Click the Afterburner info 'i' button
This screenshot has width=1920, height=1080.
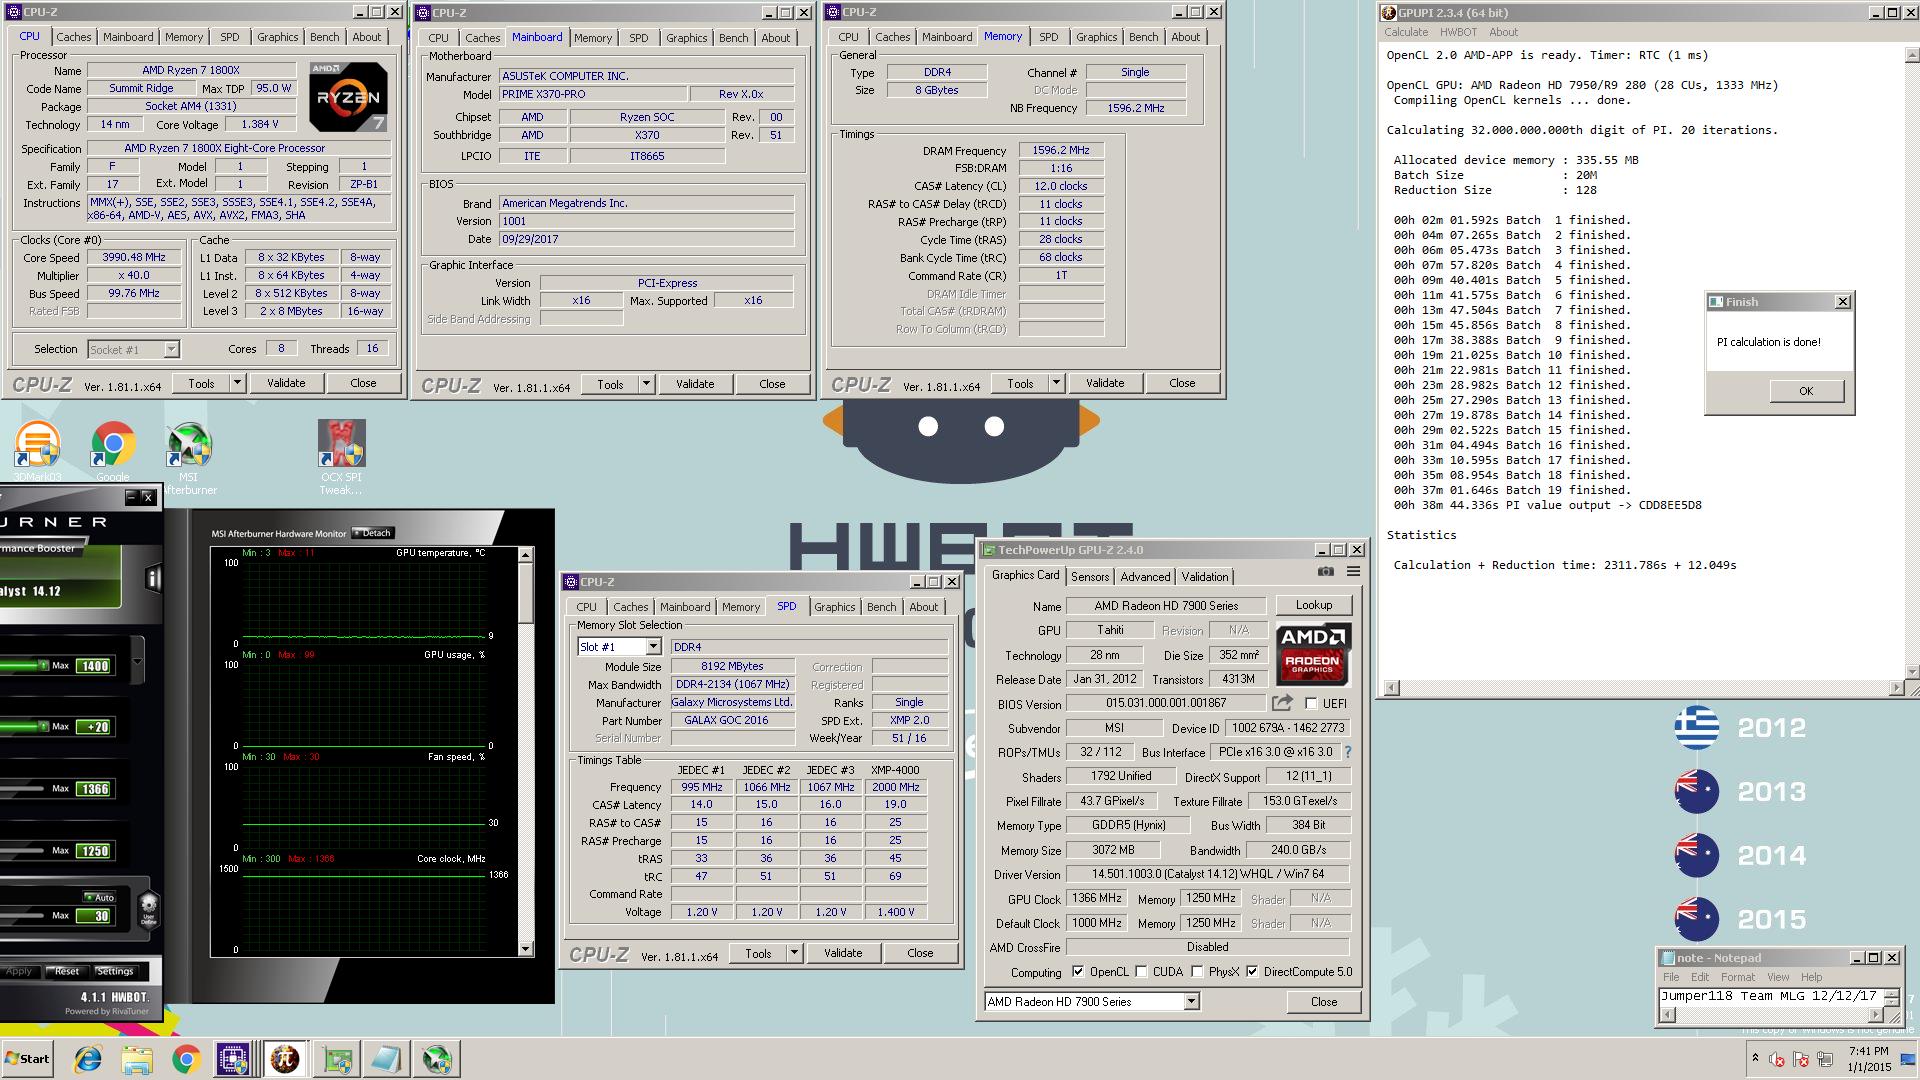point(153,578)
